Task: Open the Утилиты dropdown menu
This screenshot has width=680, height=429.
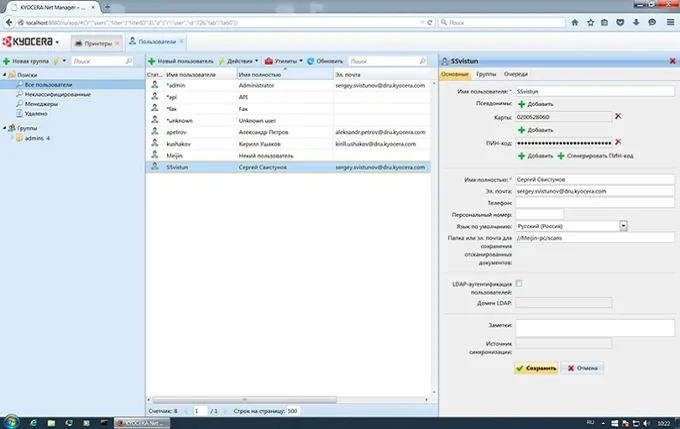Action: point(284,61)
